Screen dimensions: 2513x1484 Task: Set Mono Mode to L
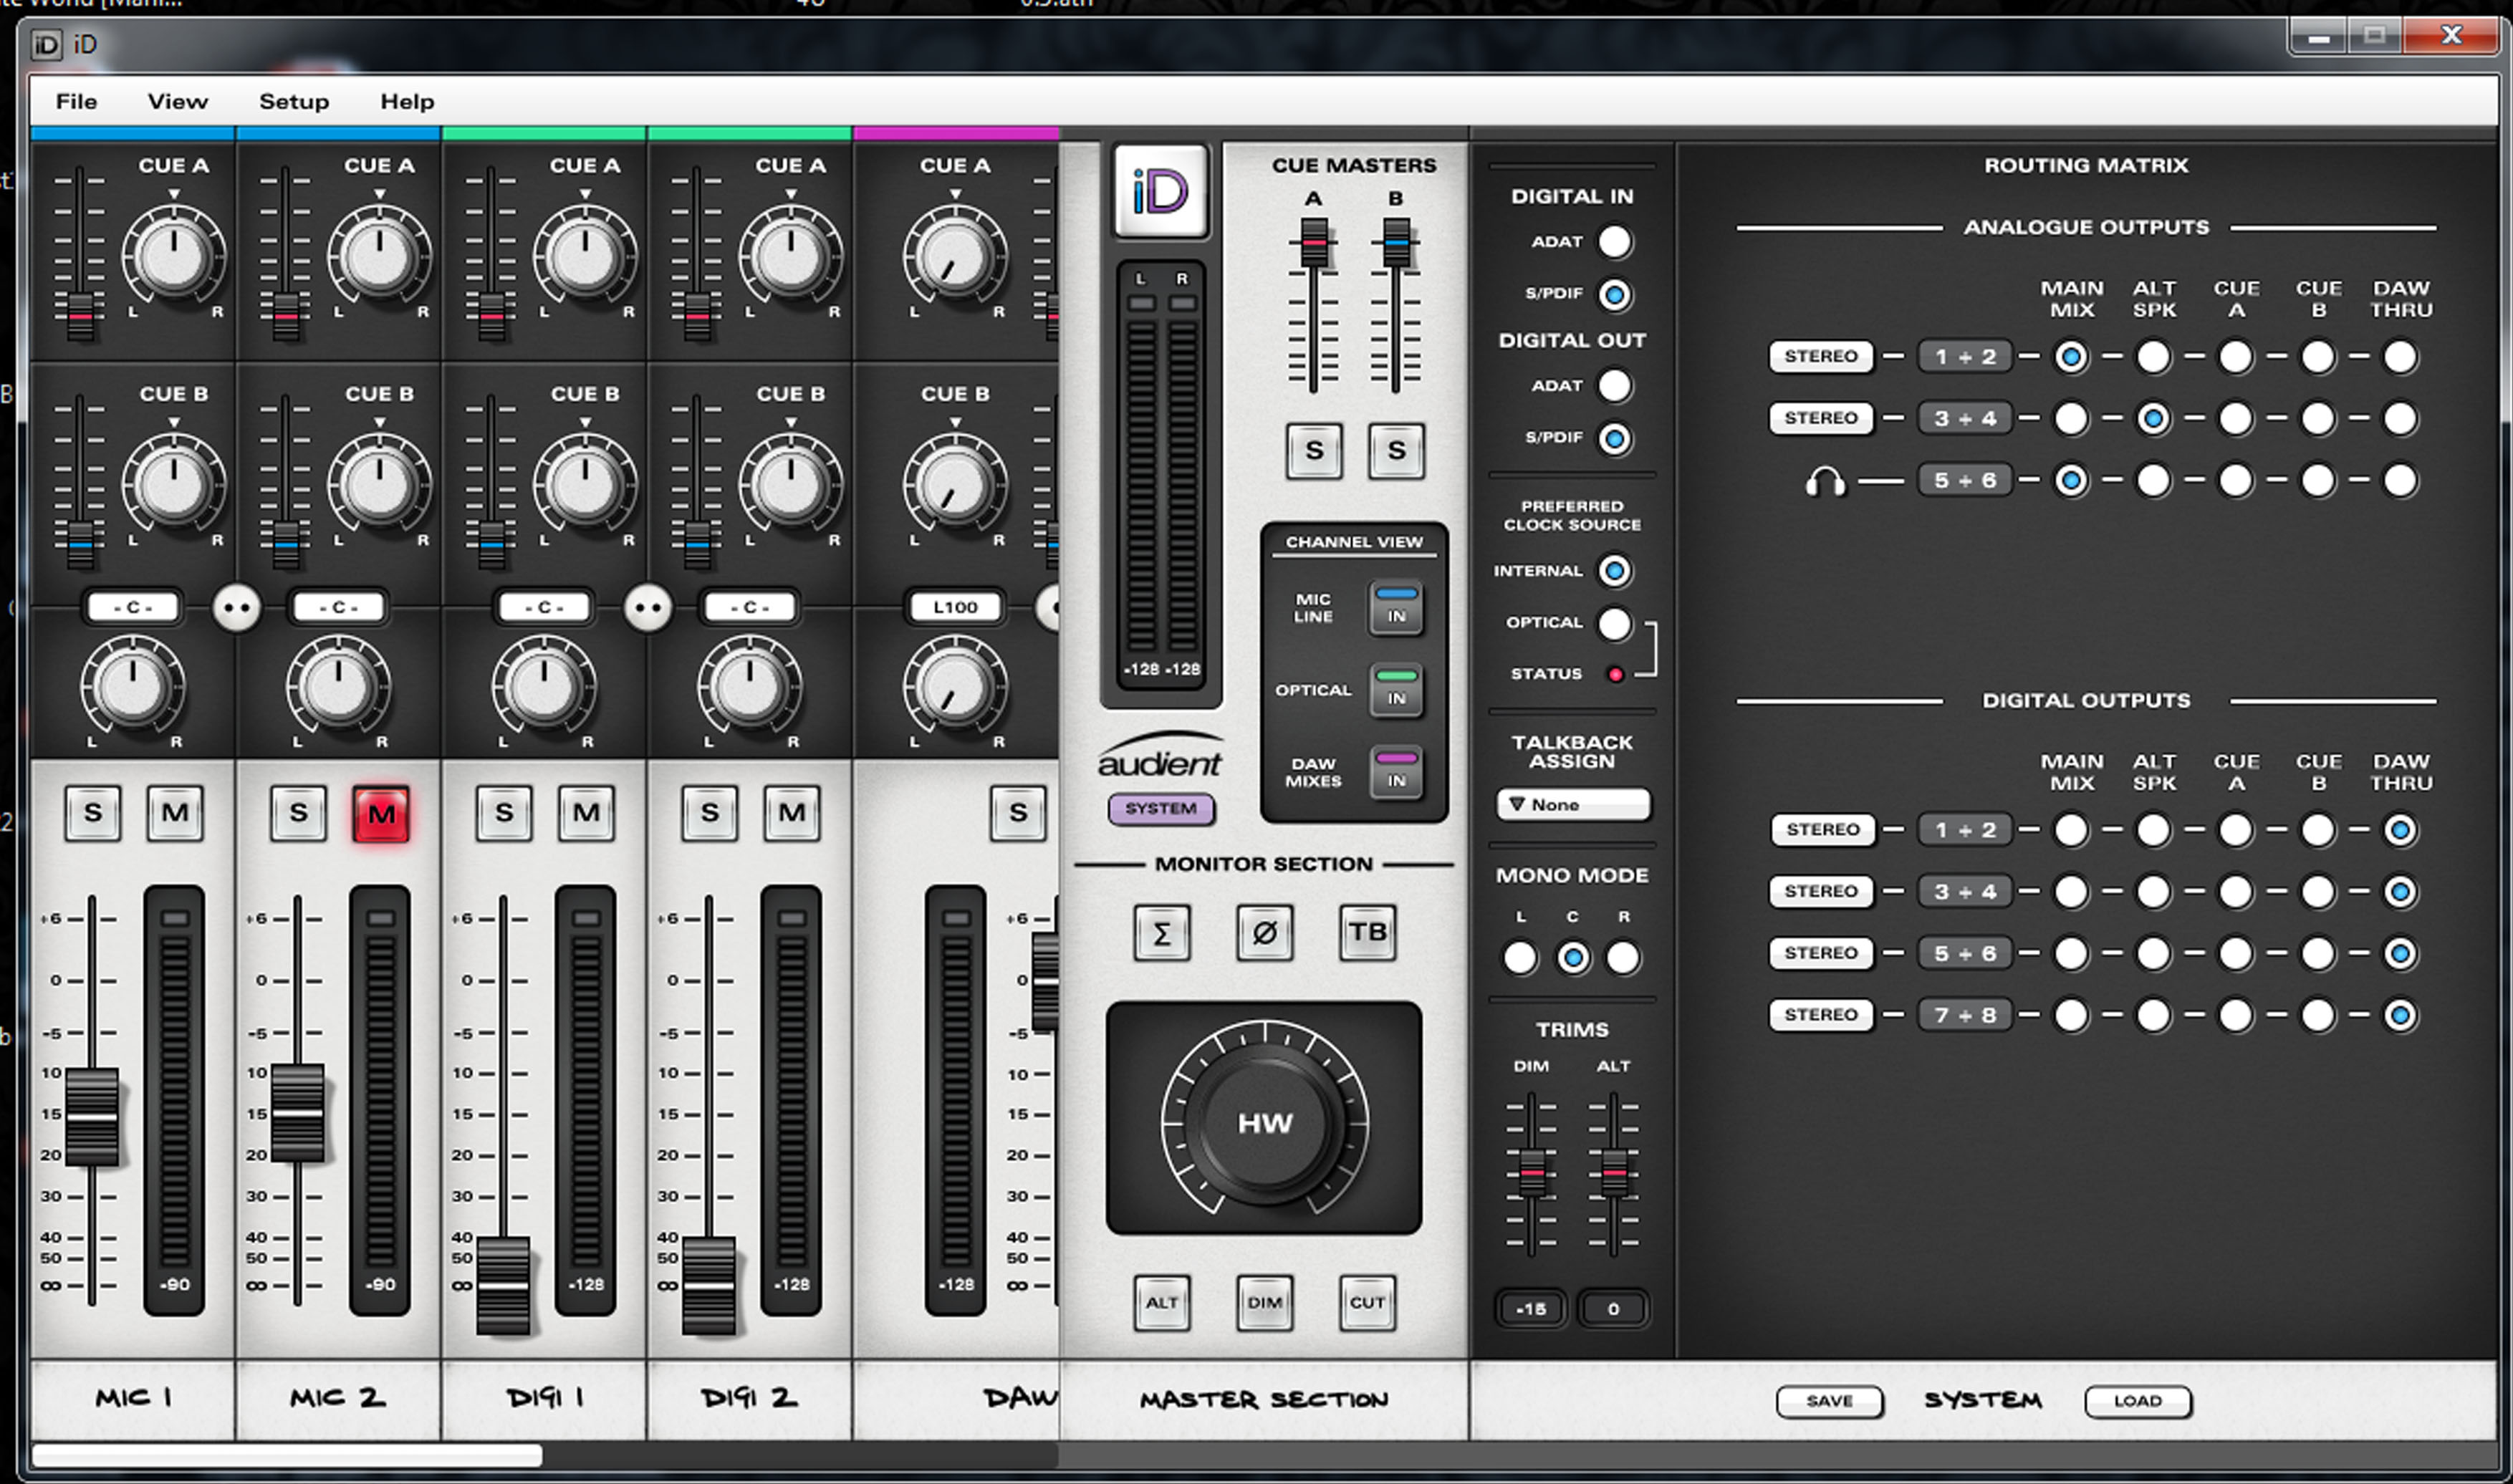(x=1520, y=958)
